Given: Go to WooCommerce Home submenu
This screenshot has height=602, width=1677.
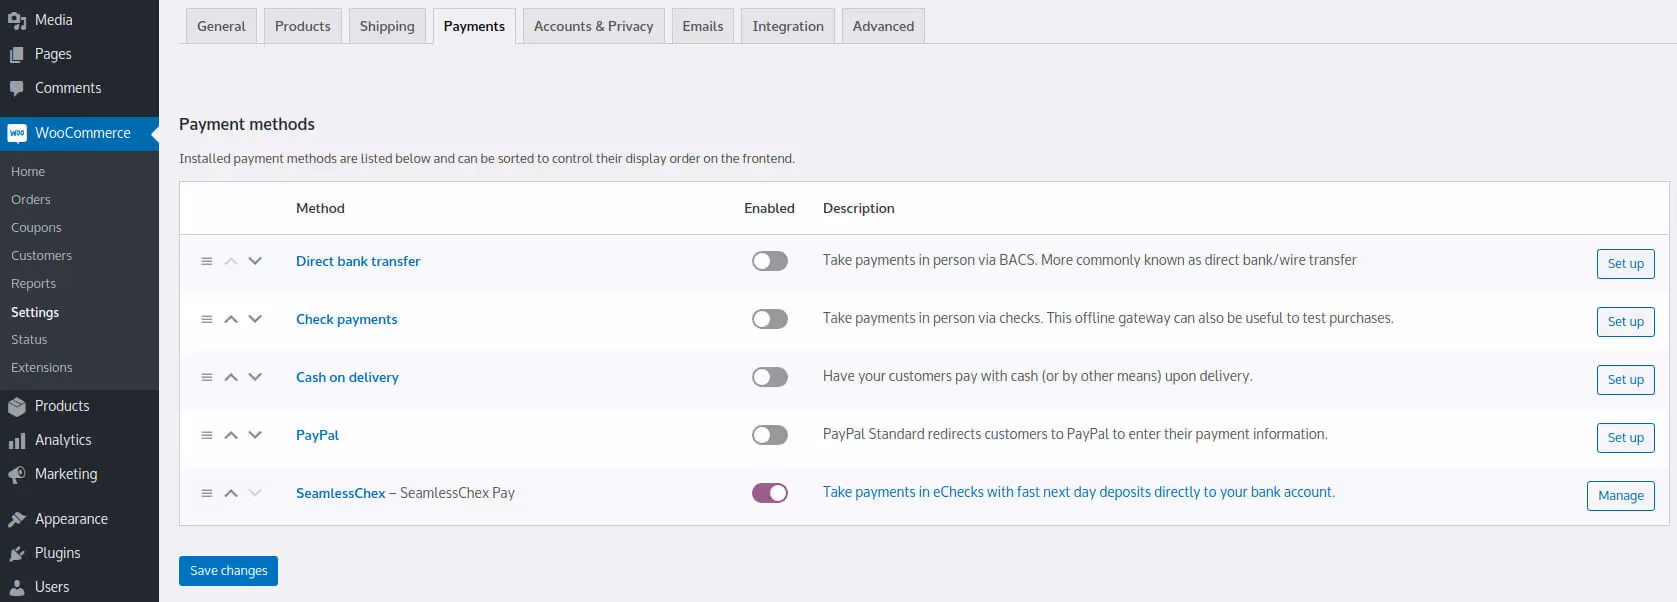Looking at the screenshot, I should coord(28,172).
